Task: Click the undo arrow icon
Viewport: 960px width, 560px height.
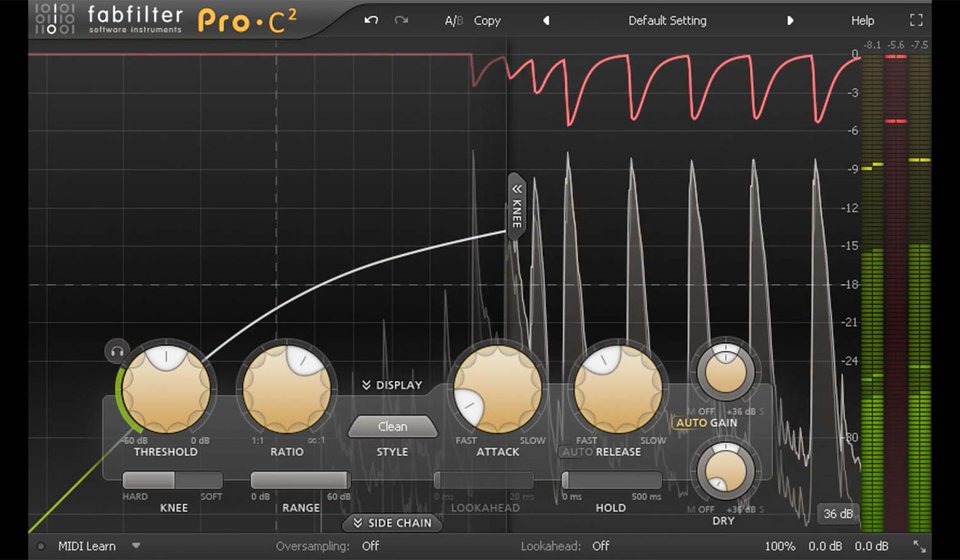Action: click(371, 20)
